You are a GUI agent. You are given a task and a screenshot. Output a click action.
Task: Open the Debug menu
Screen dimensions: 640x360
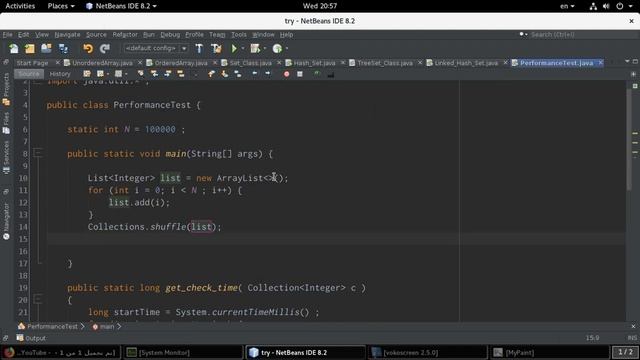170,35
